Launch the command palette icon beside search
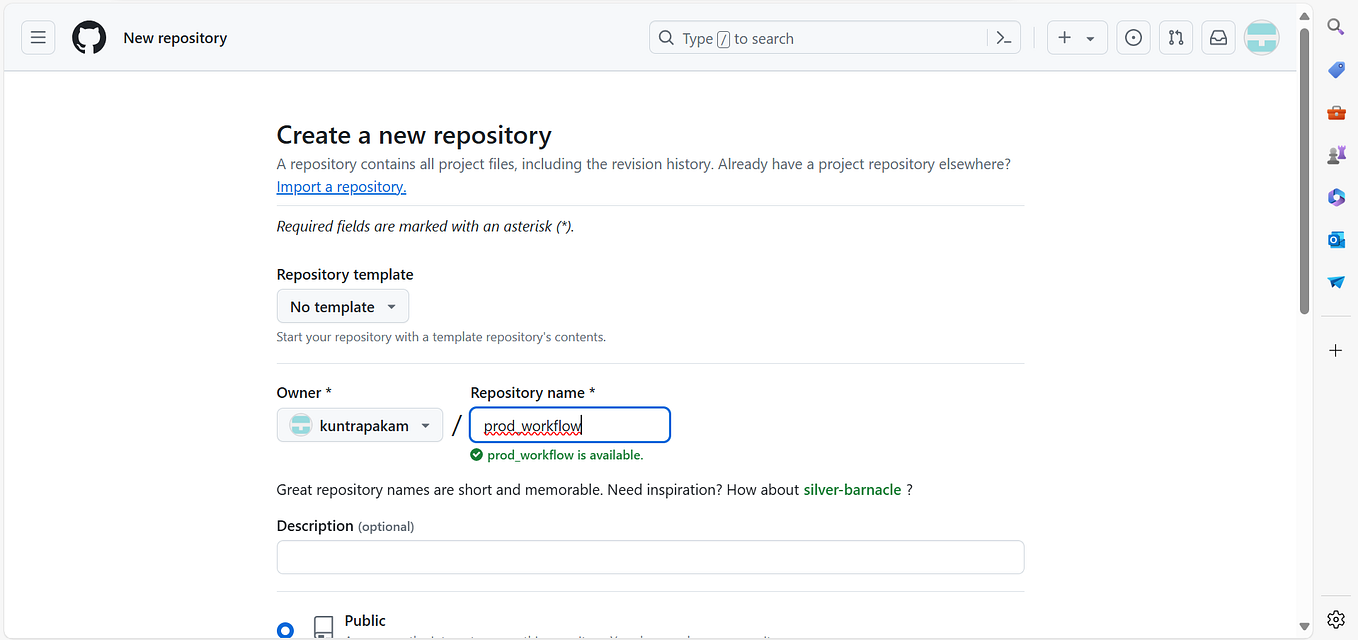The image size is (1358, 640). click(x=1003, y=37)
